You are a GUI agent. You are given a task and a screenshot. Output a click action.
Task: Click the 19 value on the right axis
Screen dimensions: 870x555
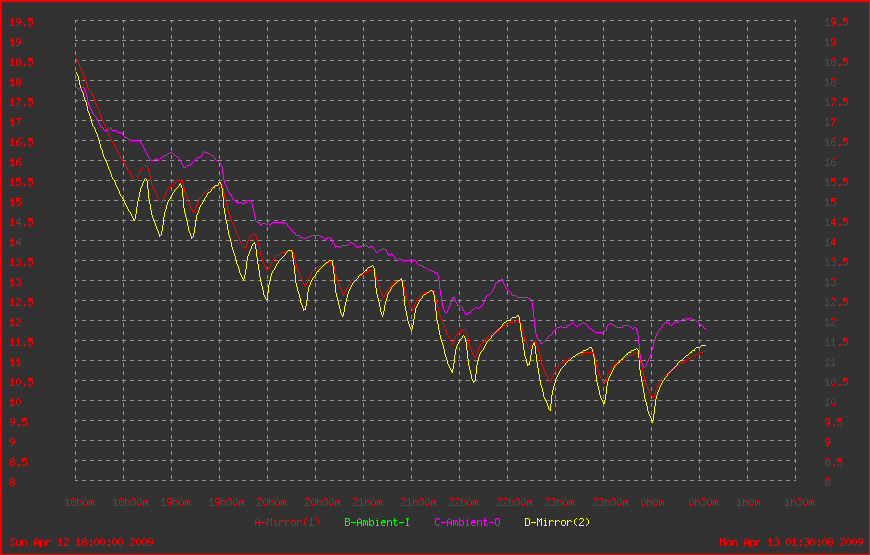point(831,42)
